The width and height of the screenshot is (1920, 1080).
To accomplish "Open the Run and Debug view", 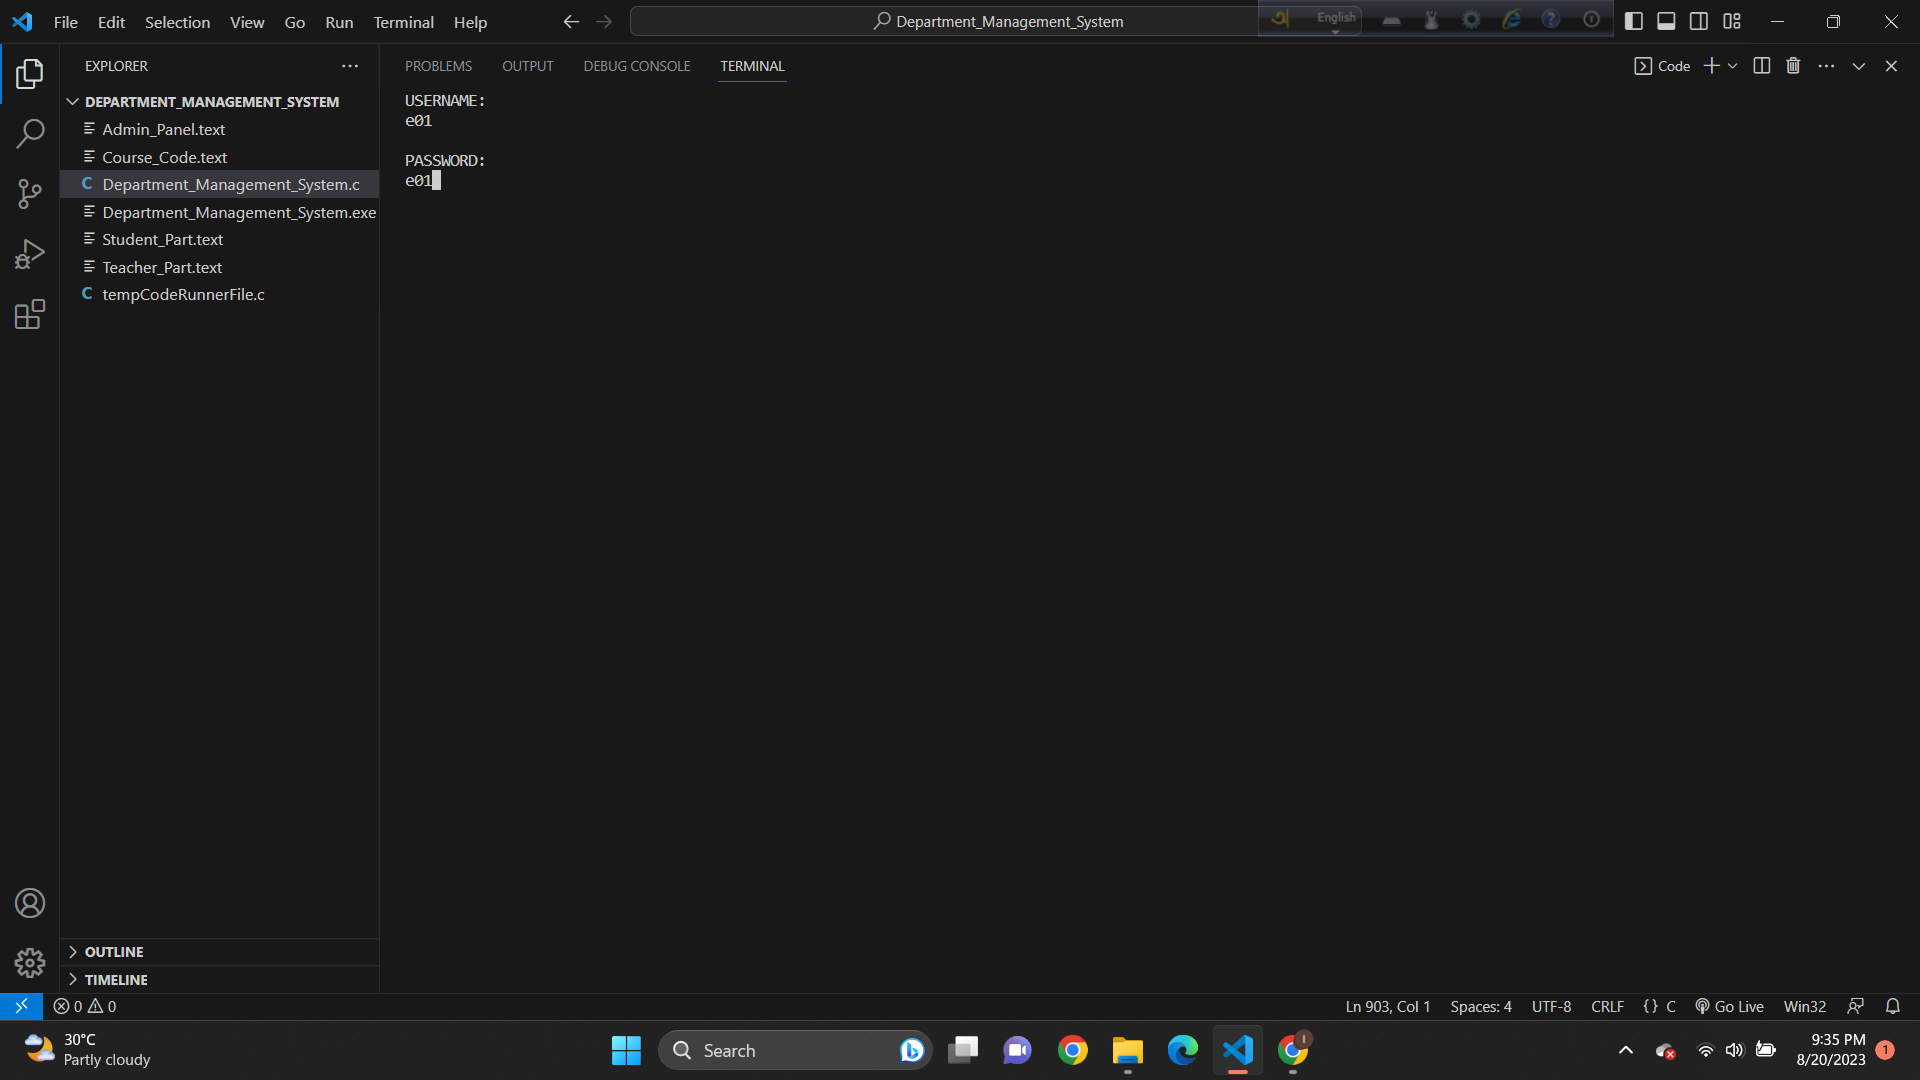I will pos(30,253).
